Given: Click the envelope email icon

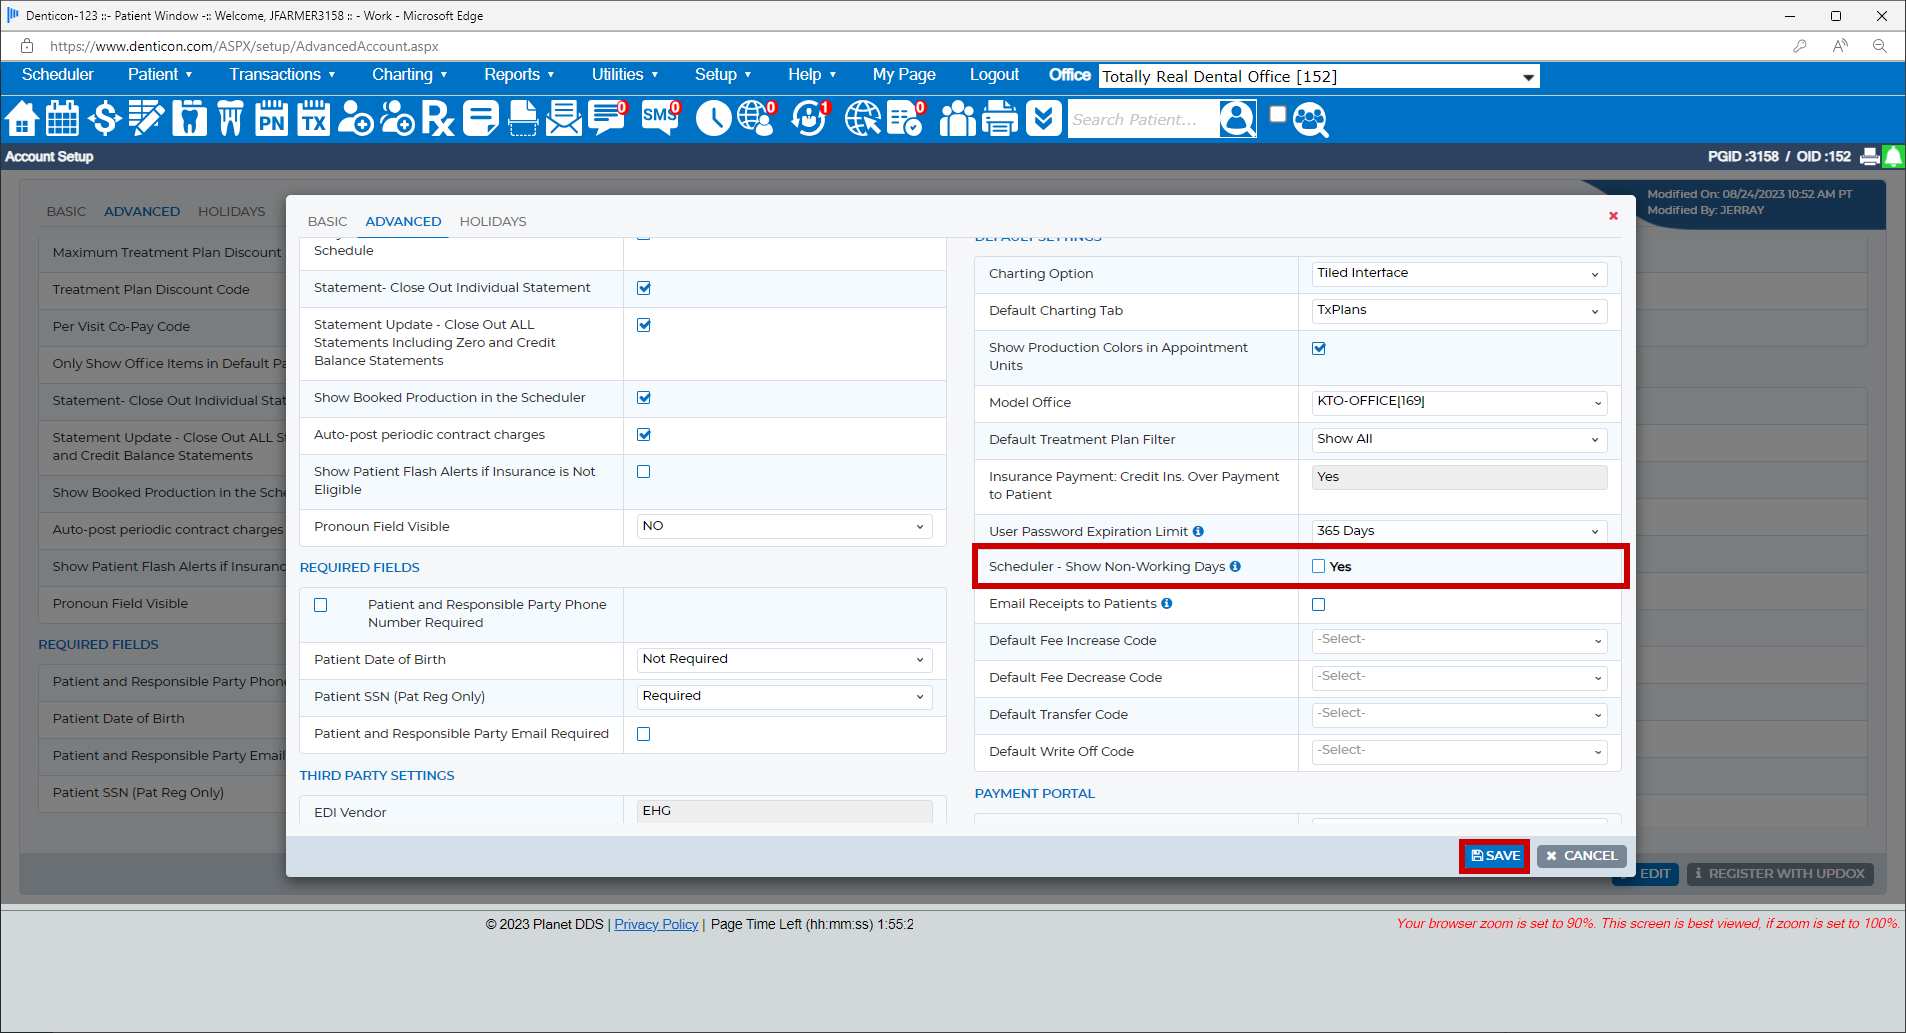Looking at the screenshot, I should (x=563, y=119).
